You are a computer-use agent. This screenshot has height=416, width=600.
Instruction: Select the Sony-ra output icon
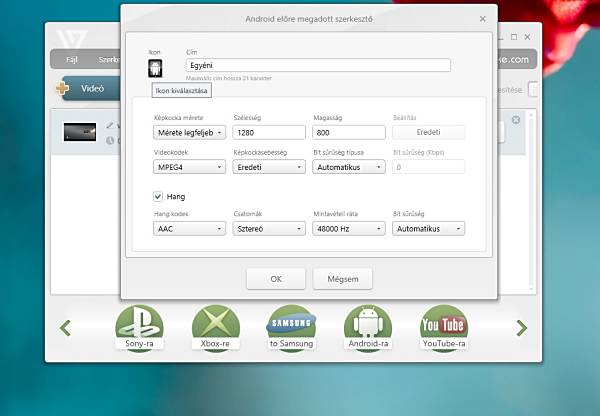(139, 328)
